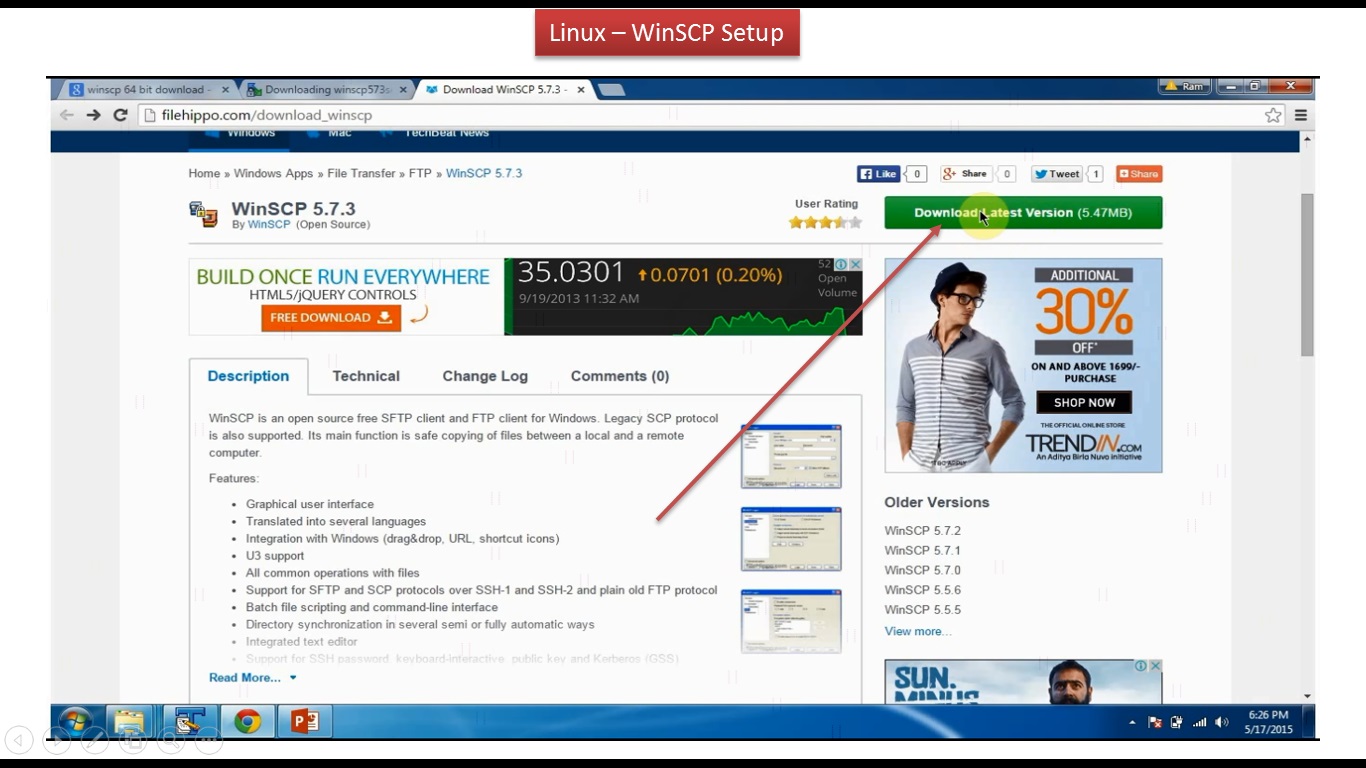Open the FTP breadcrumb link
The image size is (1366, 768).
pos(420,174)
